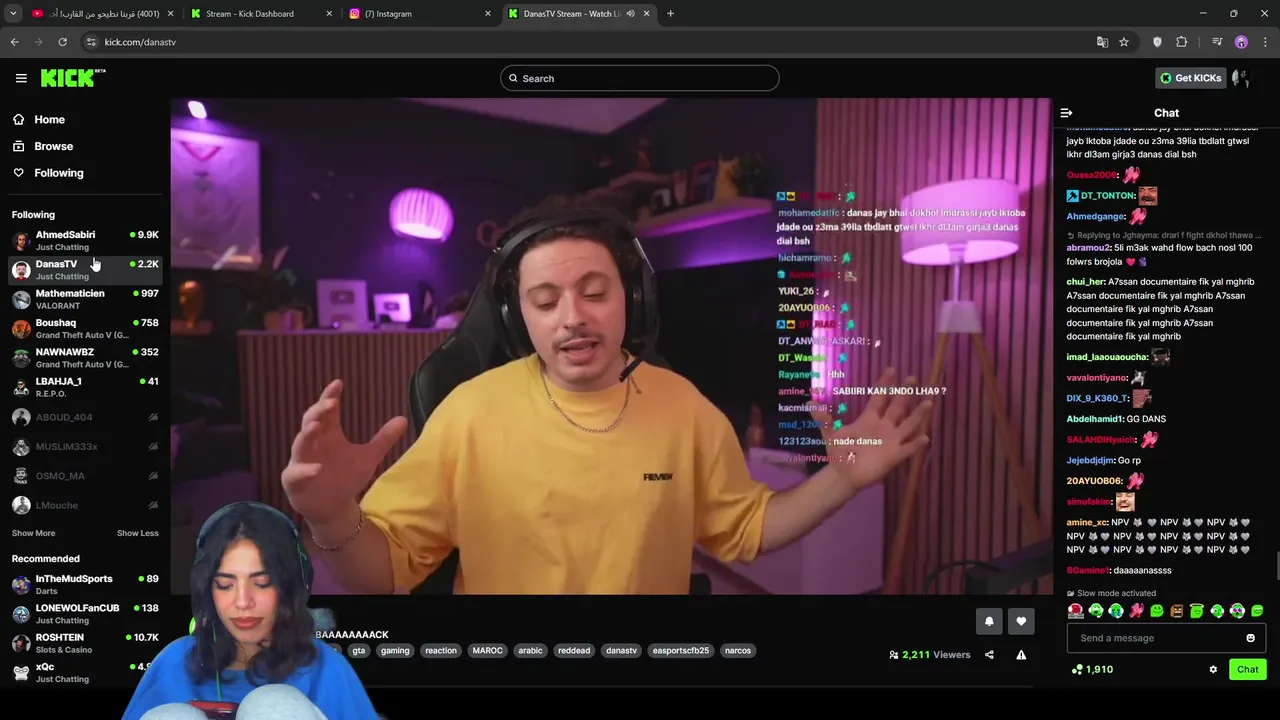Select the narcos tag
Image resolution: width=1280 pixels, height=720 pixels.
click(x=738, y=650)
